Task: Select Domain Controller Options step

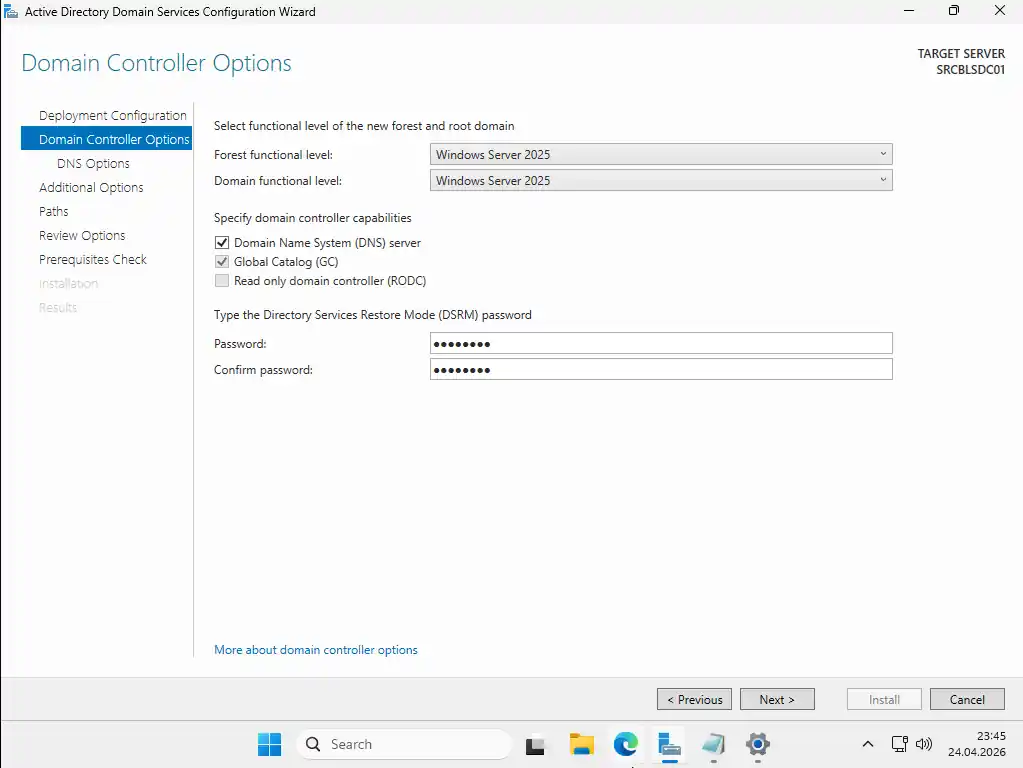Action: [x=106, y=139]
